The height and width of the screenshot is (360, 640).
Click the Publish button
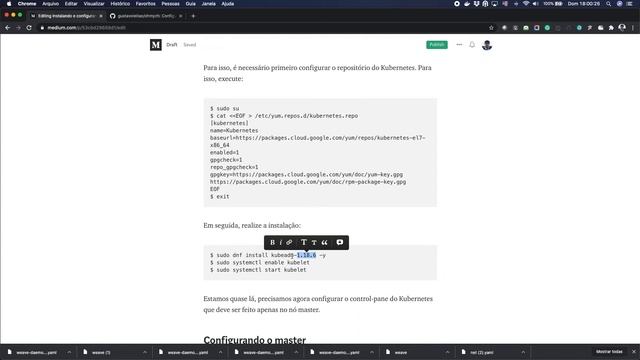point(437,44)
